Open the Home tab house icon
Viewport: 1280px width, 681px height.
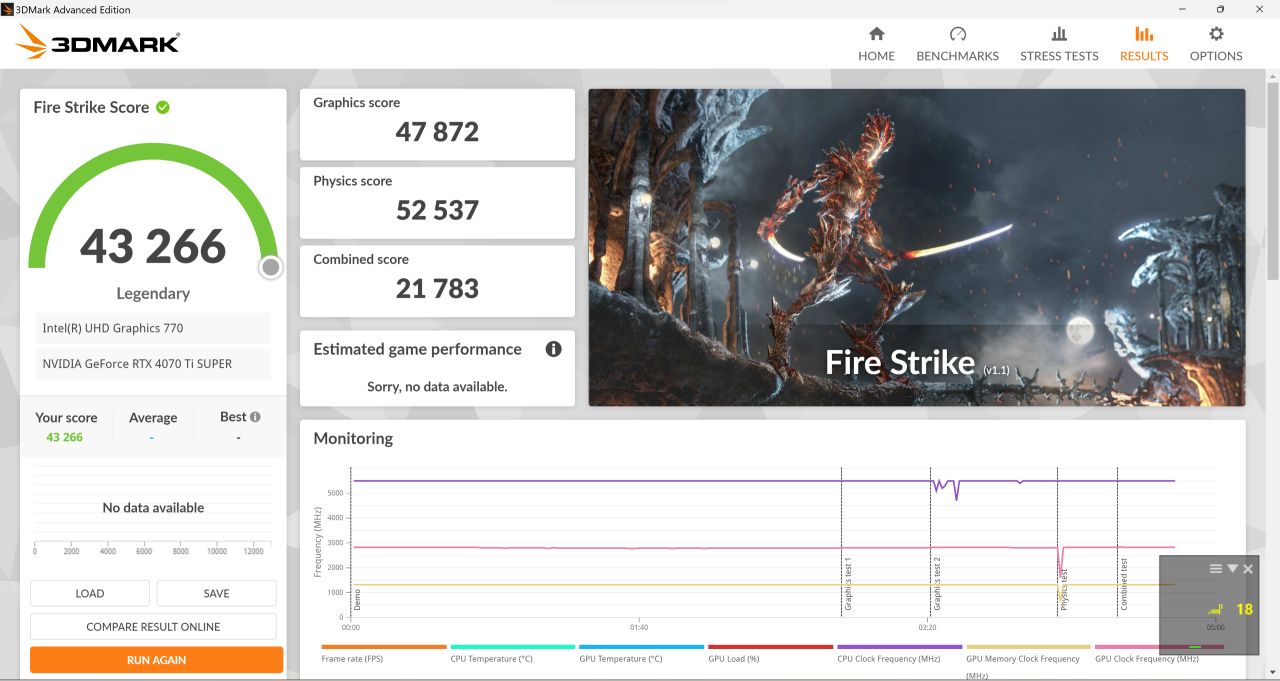pos(876,34)
